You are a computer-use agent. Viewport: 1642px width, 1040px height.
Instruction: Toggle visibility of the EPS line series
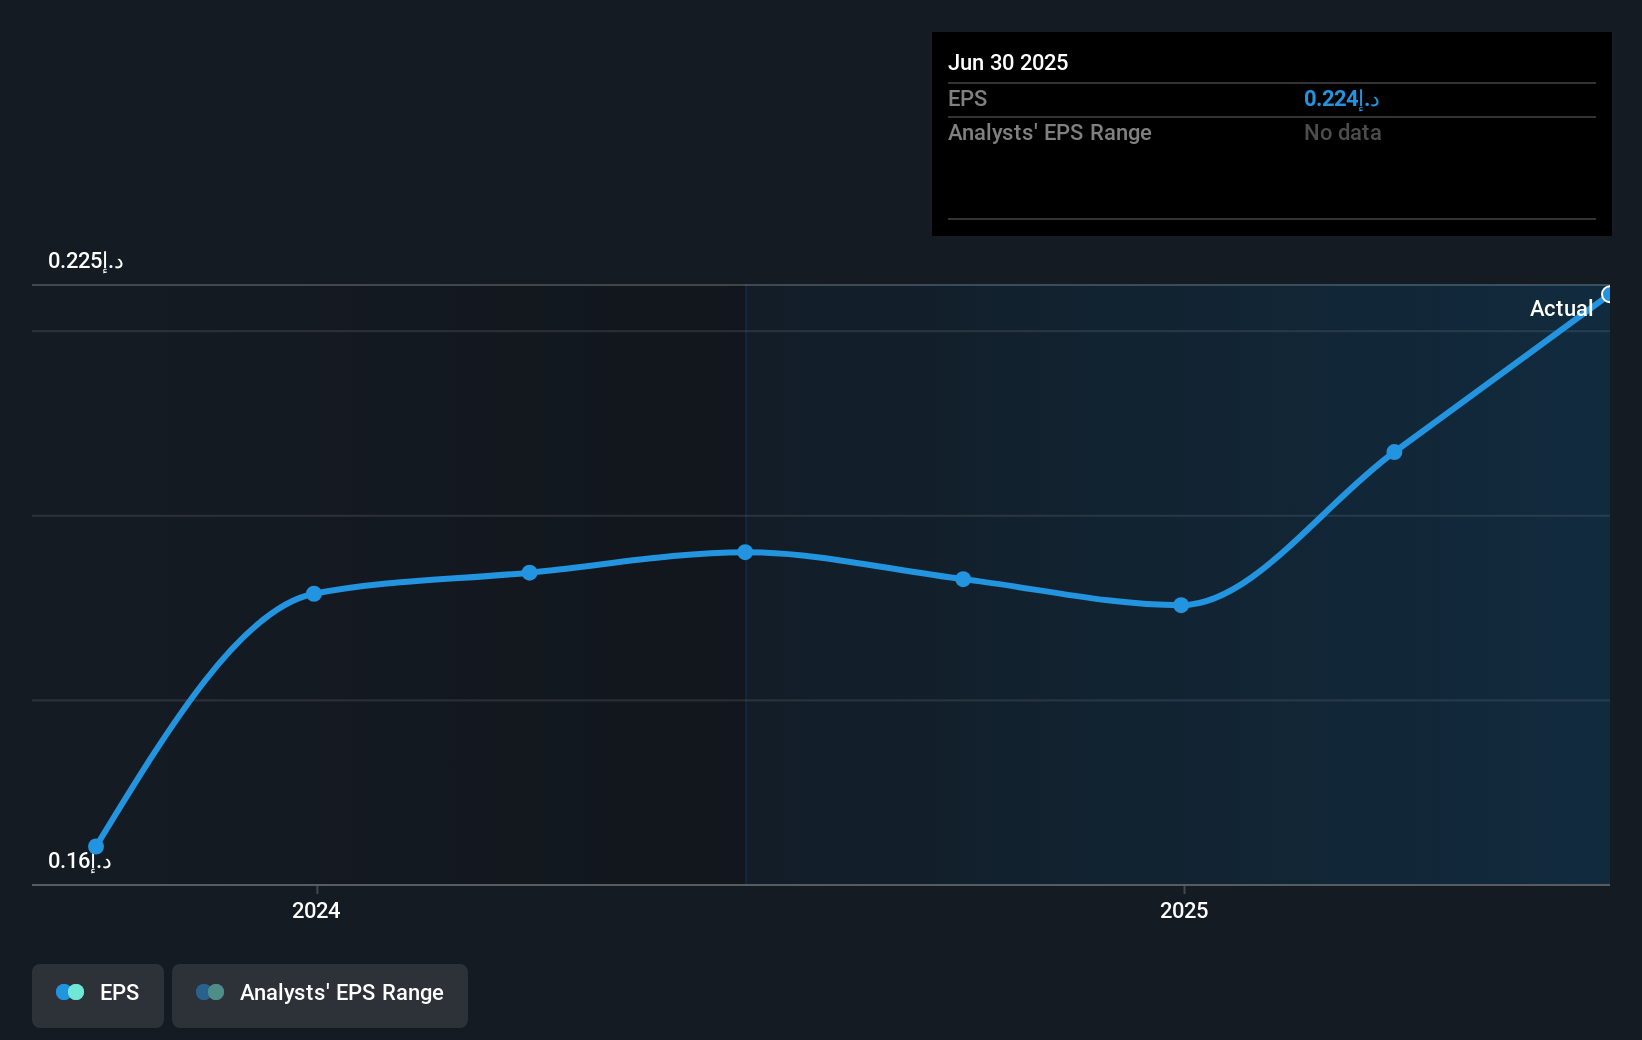[x=97, y=995]
